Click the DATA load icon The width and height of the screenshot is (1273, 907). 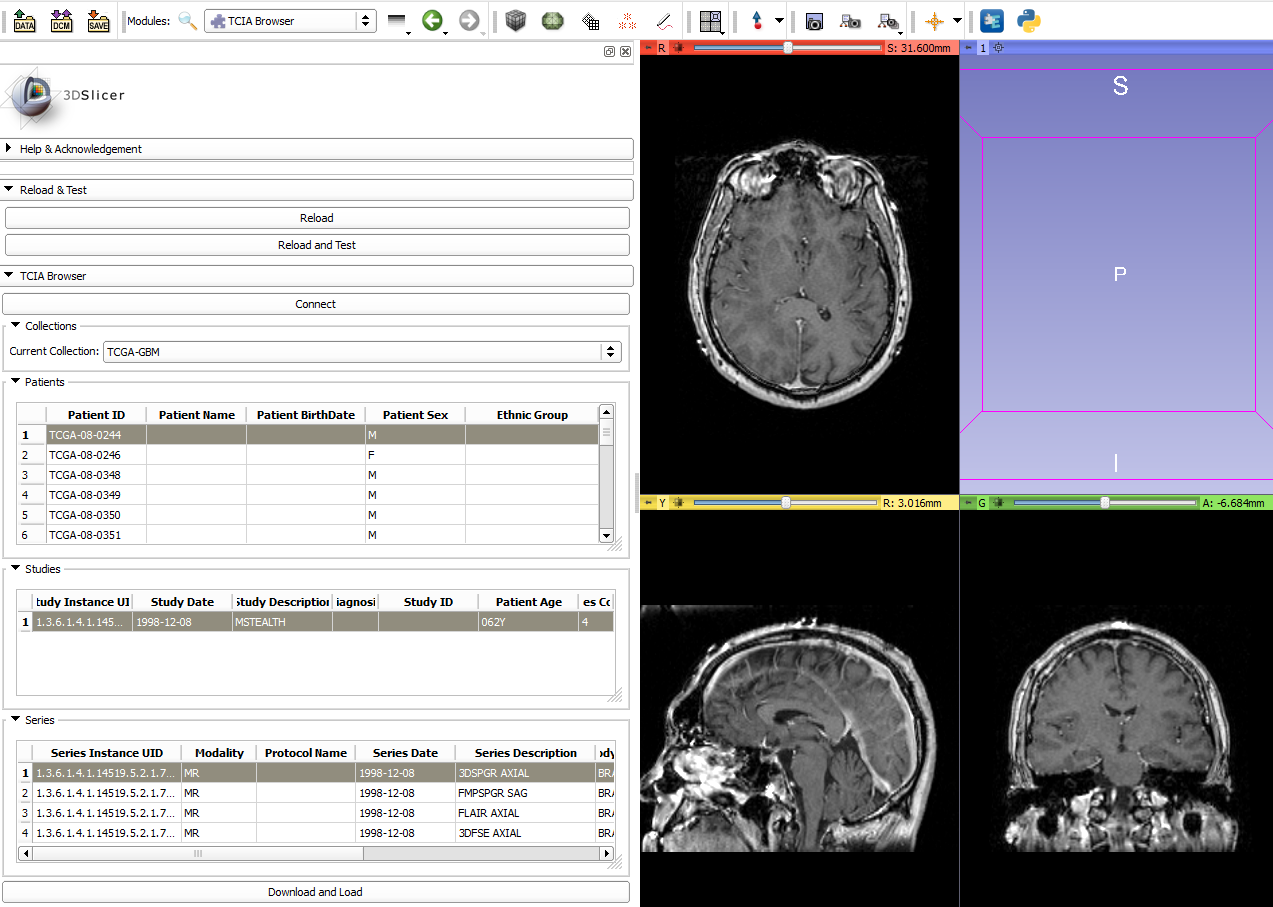pos(24,20)
